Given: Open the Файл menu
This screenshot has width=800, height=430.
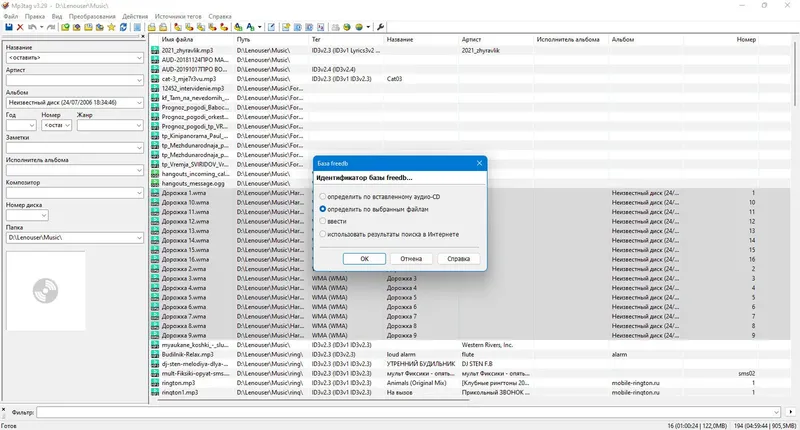Looking at the screenshot, I should click(11, 16).
